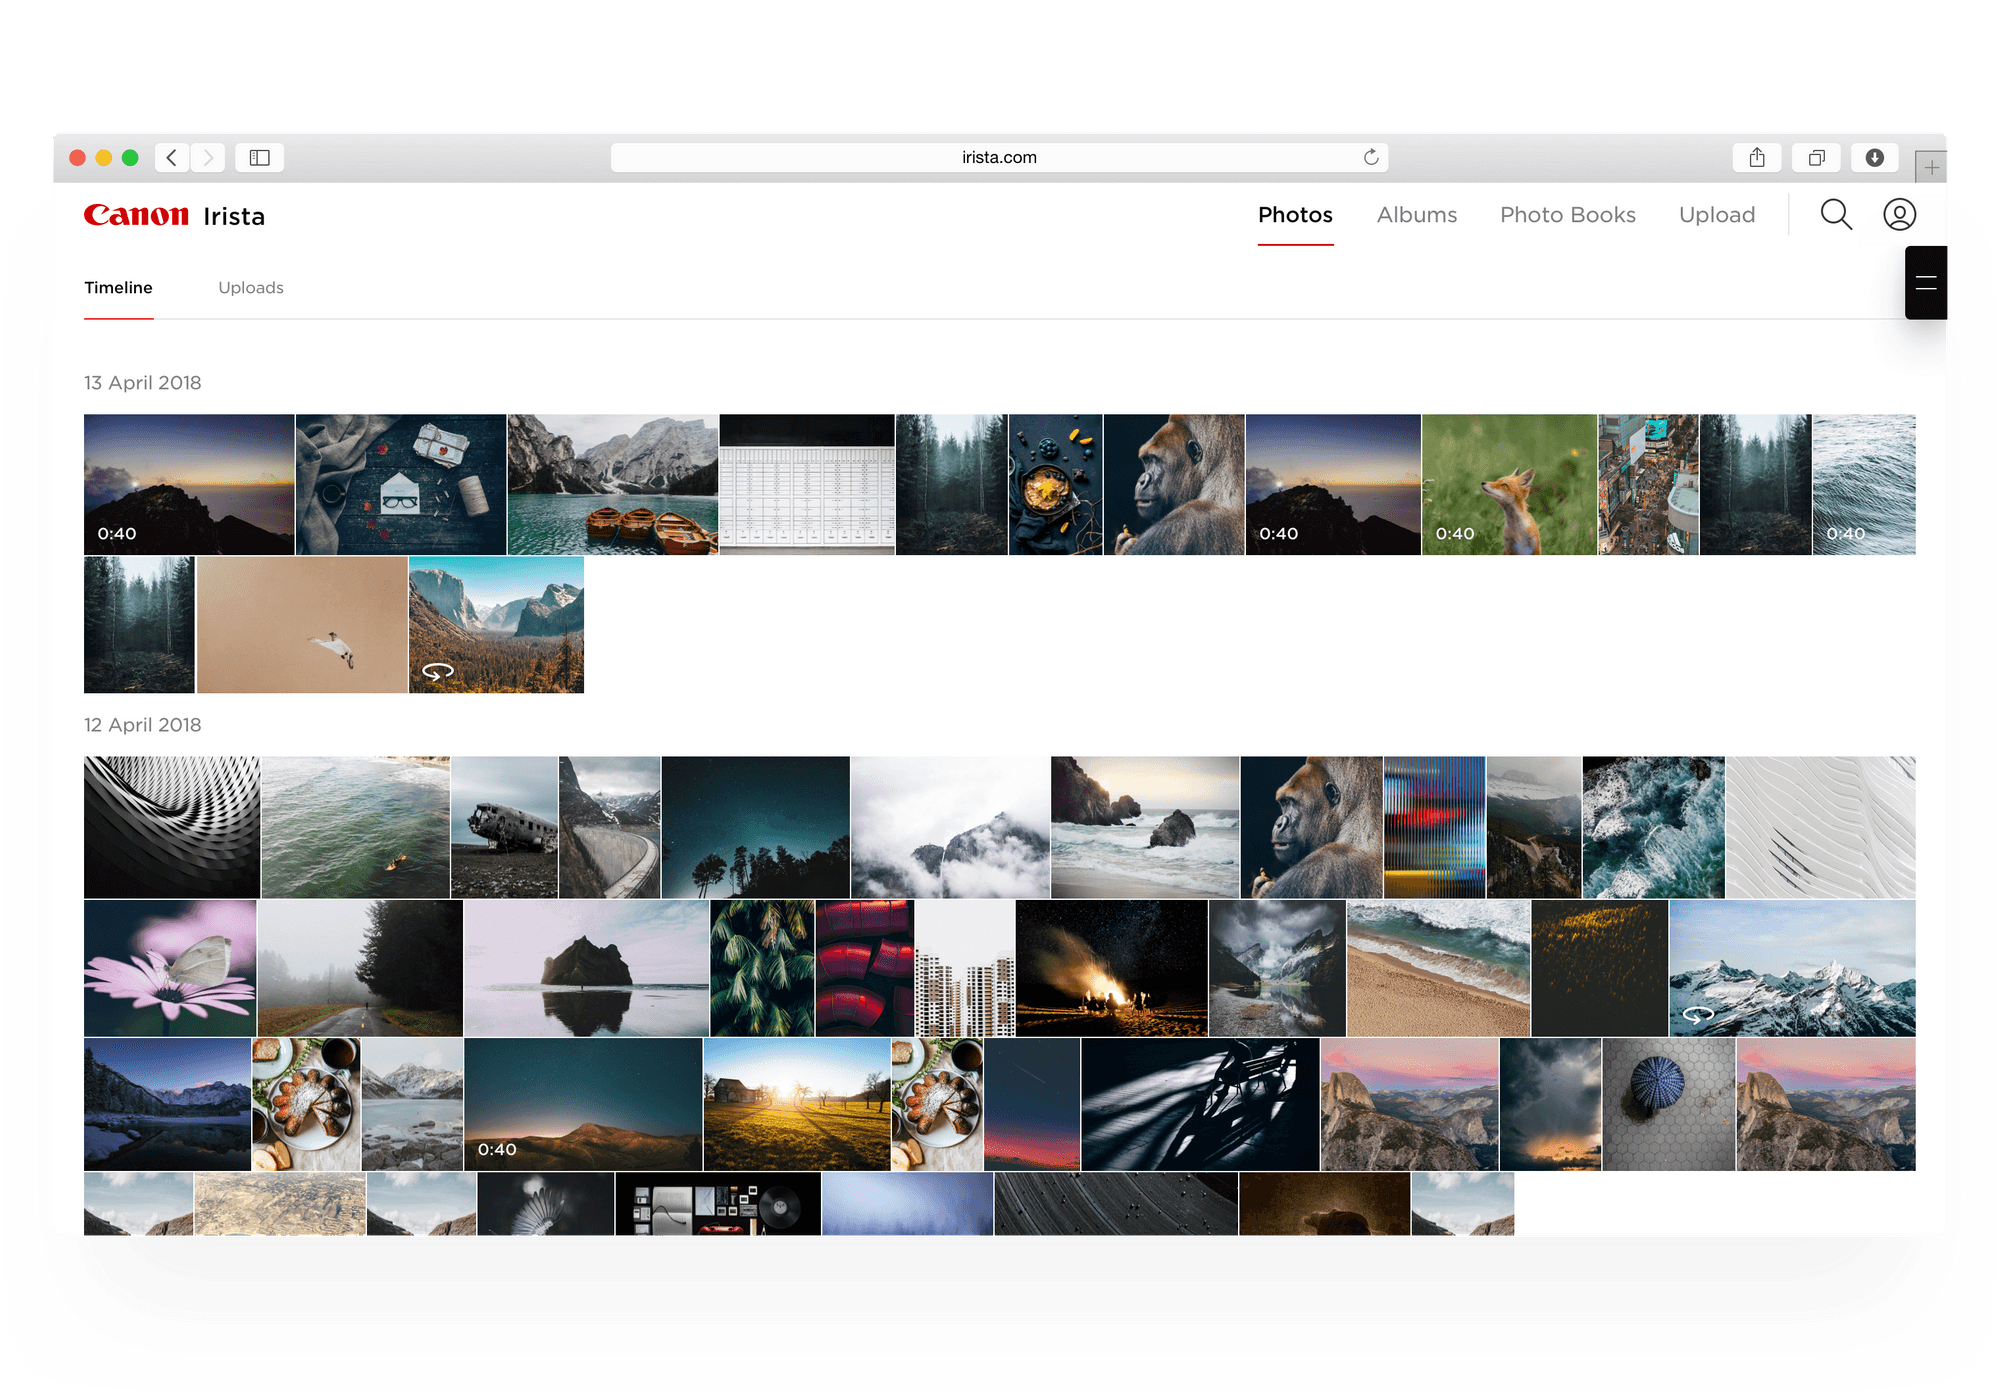Click the show tabs overview icon
This screenshot has height=1395, width=2000.
[1816, 158]
